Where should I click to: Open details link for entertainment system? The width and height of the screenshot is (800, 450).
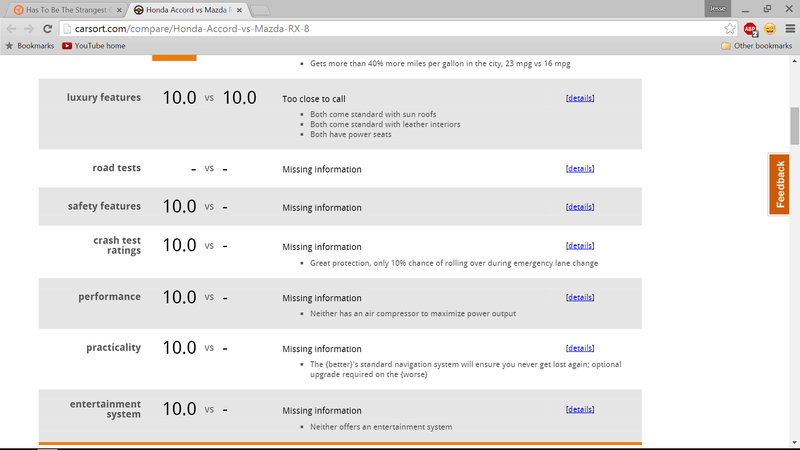click(580, 409)
